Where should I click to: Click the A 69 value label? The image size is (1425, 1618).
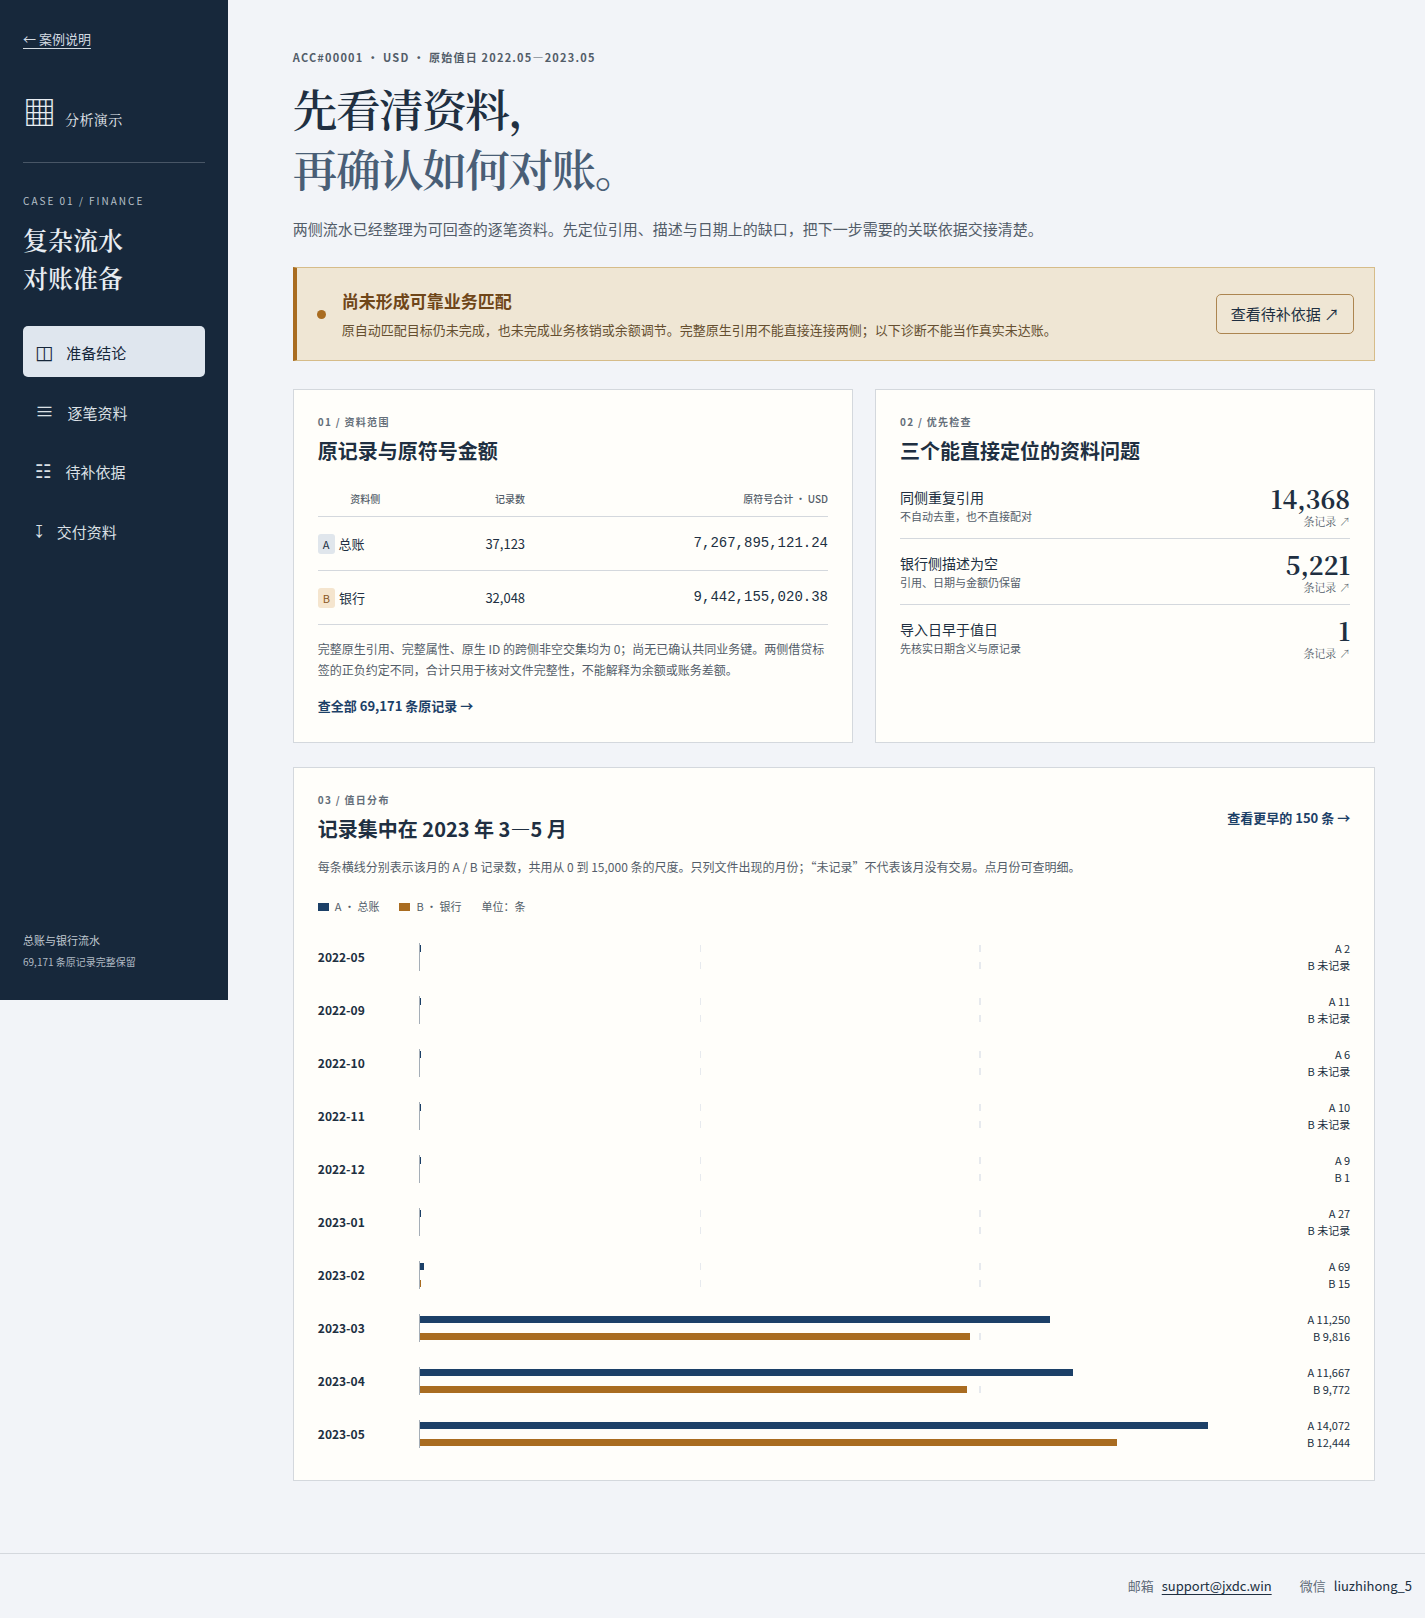click(1339, 1267)
